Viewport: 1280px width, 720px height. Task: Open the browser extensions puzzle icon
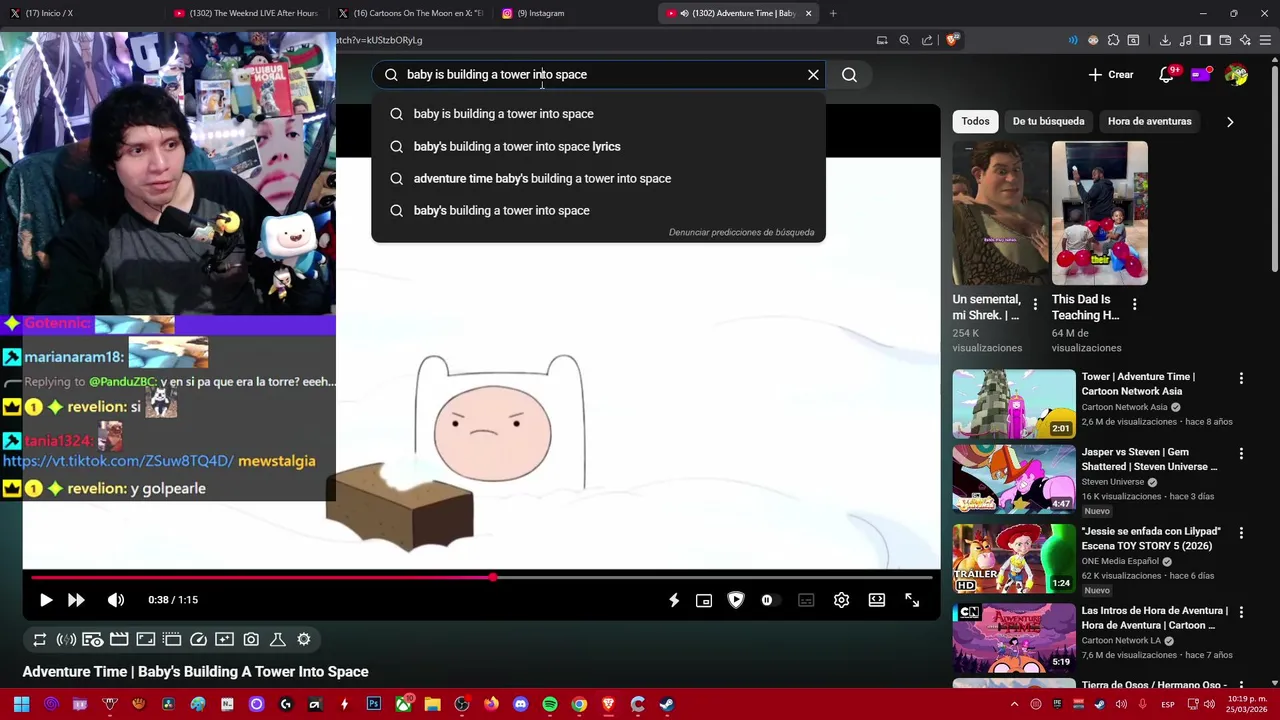[x=1113, y=40]
